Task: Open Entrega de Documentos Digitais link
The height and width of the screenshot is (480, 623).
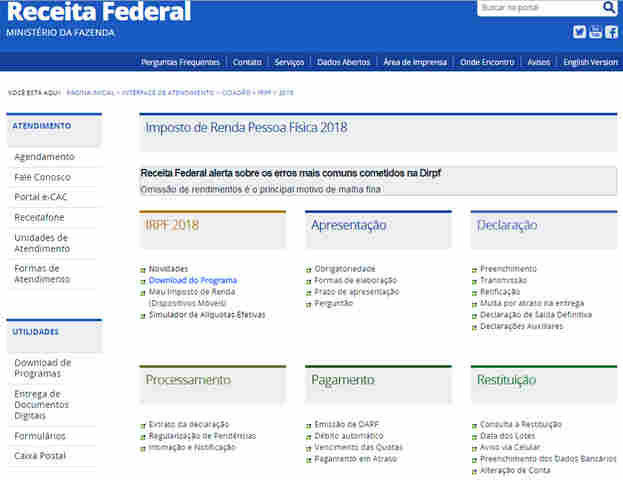Action: click(41, 405)
